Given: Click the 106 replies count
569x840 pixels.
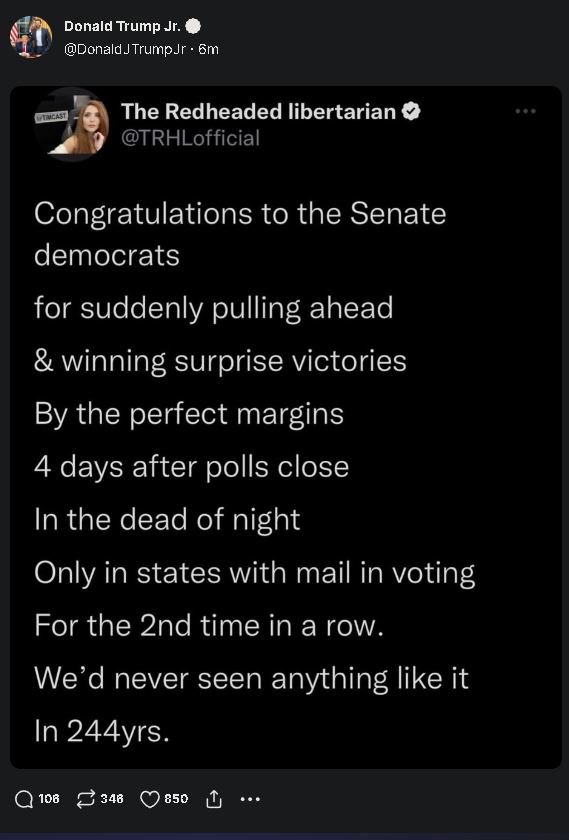Looking at the screenshot, I should [49, 799].
